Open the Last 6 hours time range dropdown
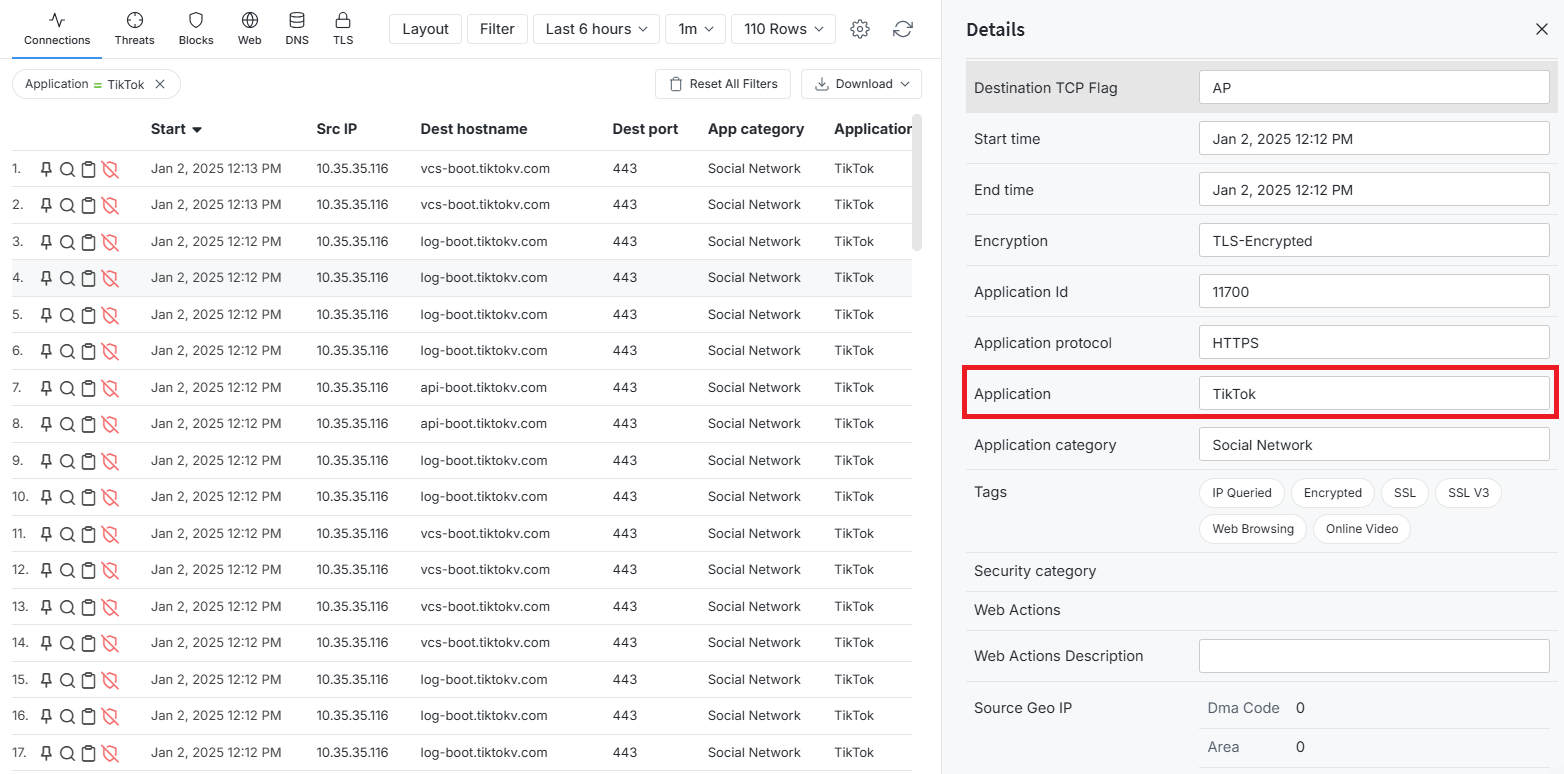Screen dimensions: 1564x774 click(x=597, y=29)
